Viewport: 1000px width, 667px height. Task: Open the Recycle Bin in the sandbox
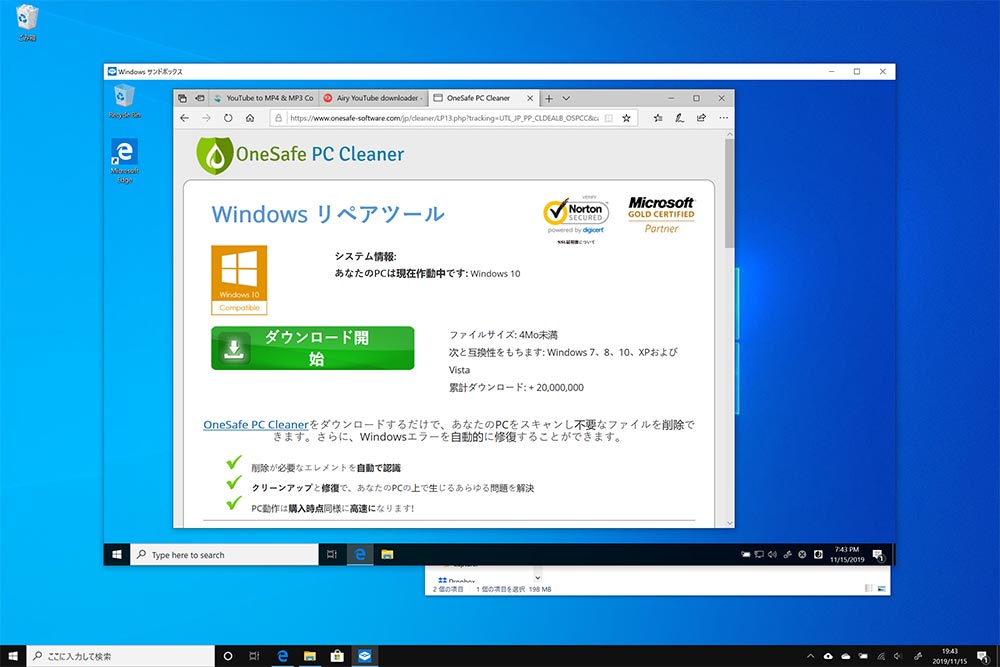click(x=124, y=102)
